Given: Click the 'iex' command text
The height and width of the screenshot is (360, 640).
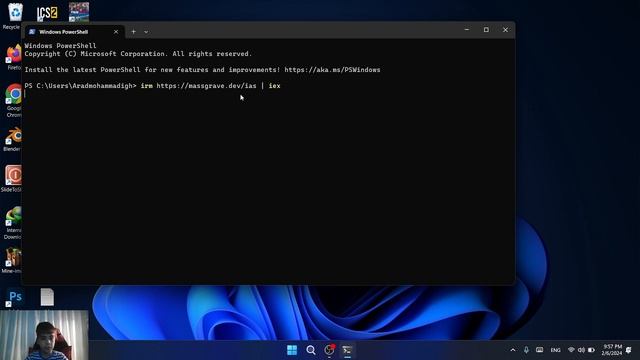Looking at the screenshot, I should click(274, 86).
